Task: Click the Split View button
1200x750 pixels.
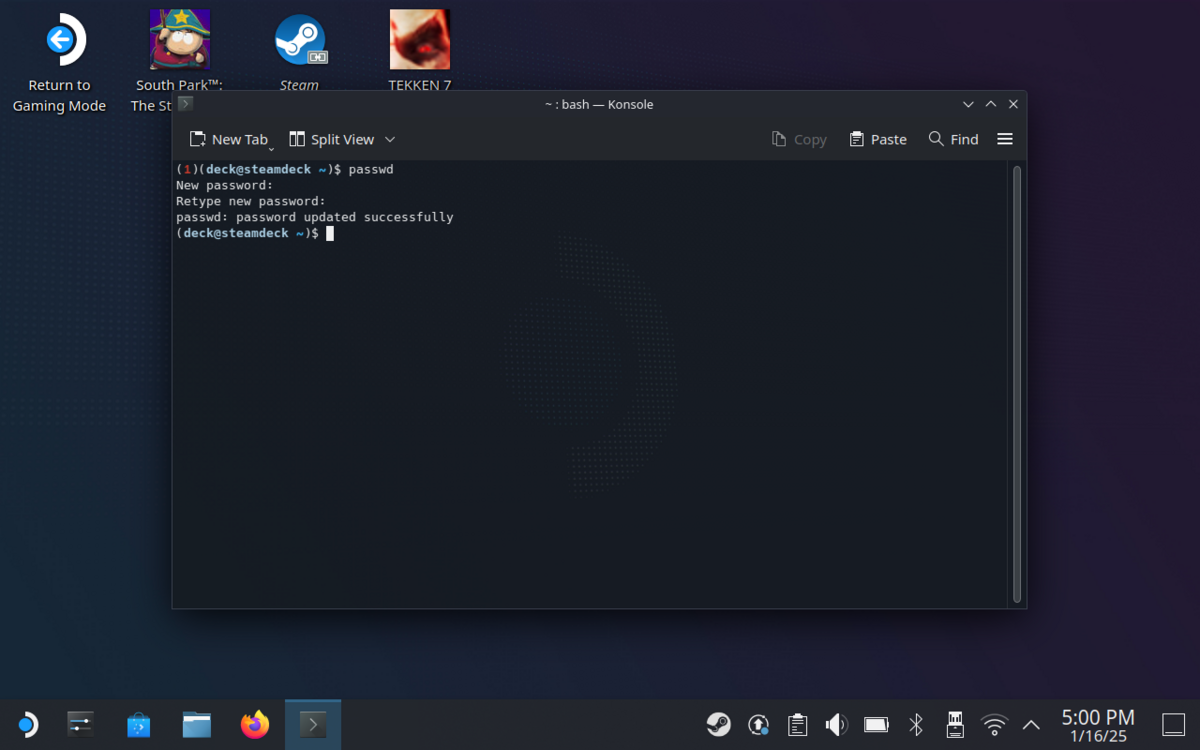Action: click(331, 139)
